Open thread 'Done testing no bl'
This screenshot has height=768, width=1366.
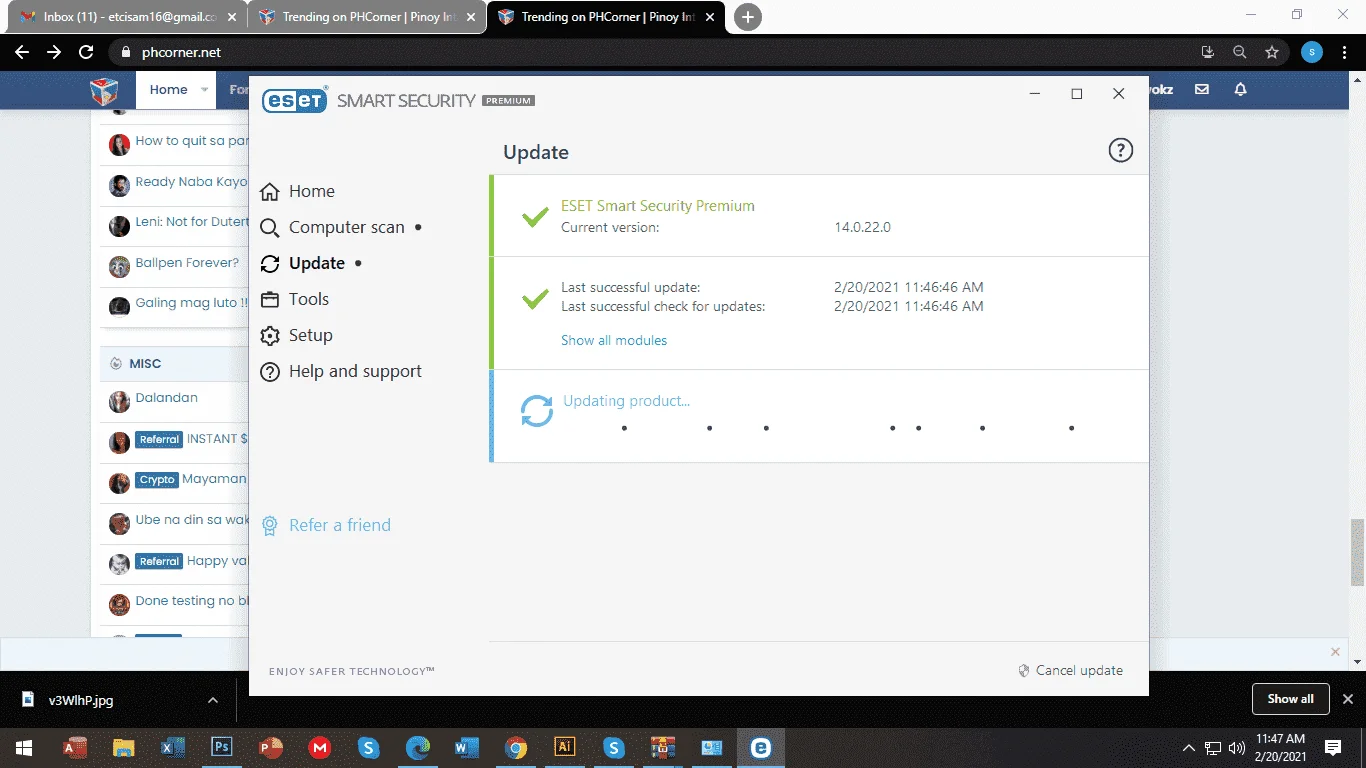click(191, 601)
